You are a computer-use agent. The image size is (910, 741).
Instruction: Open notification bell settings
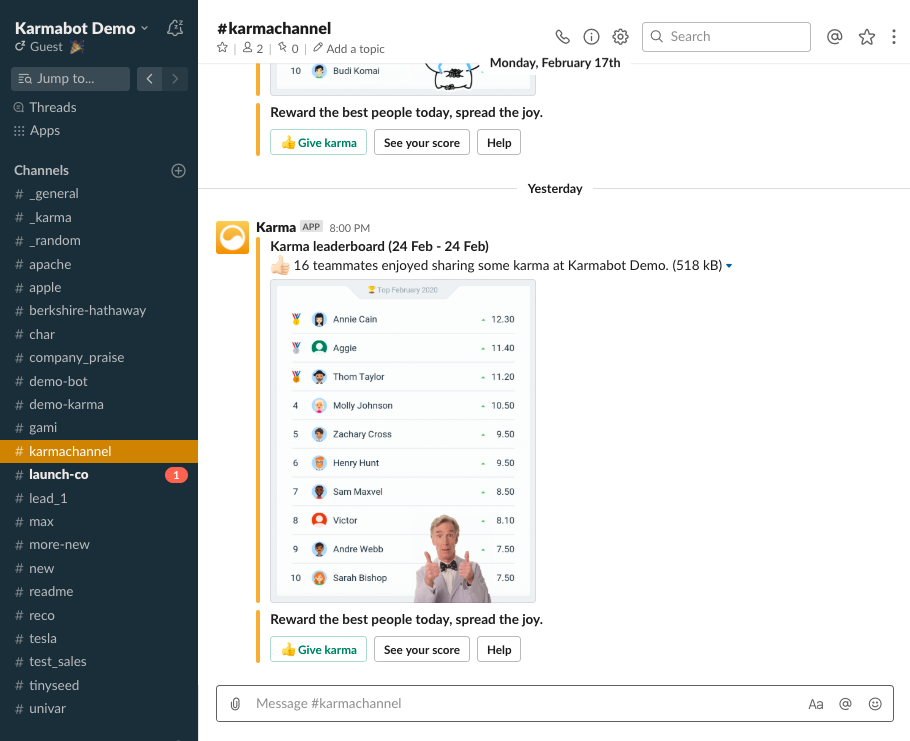pyautogui.click(x=175, y=28)
